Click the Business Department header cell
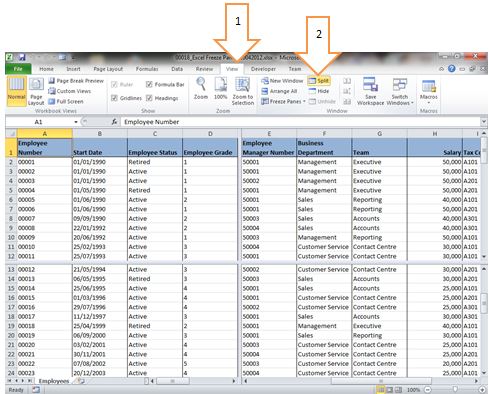 tap(324, 147)
